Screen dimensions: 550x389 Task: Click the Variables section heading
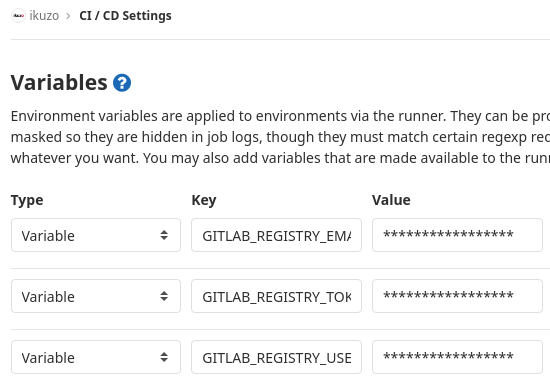point(59,83)
